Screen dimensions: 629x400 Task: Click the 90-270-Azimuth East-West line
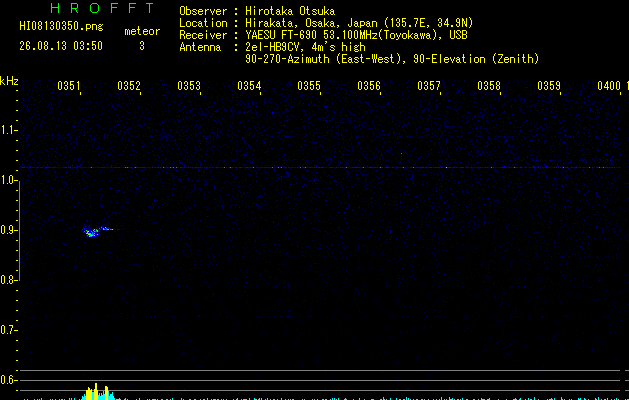392,59
